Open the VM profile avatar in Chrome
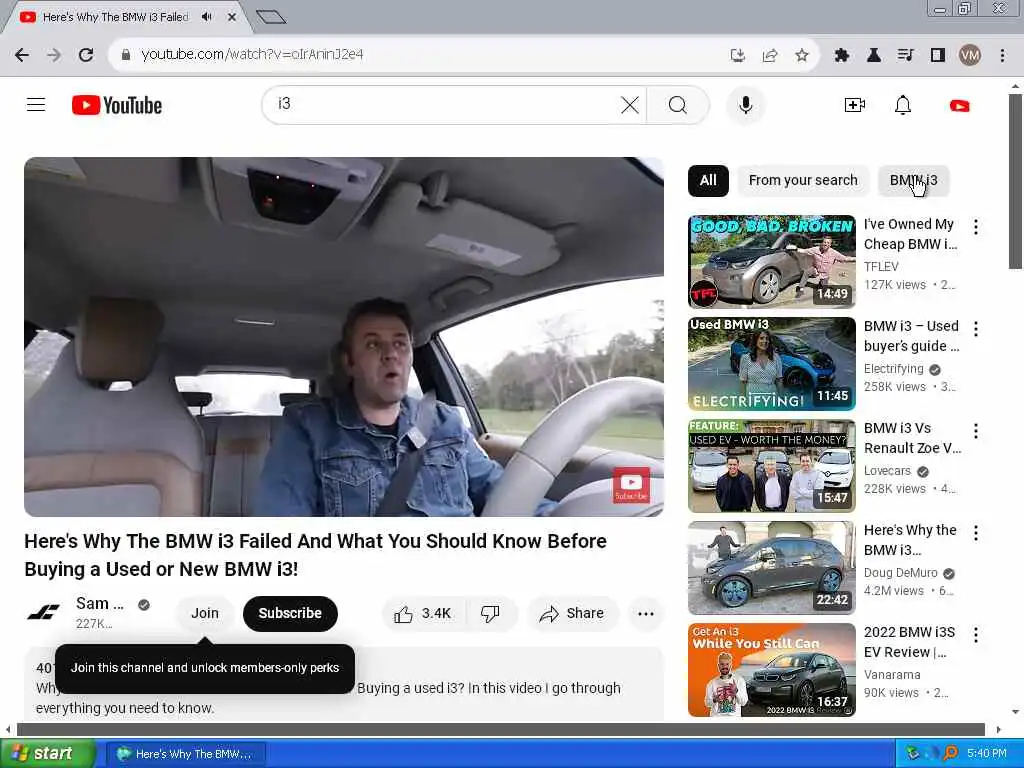 point(970,55)
